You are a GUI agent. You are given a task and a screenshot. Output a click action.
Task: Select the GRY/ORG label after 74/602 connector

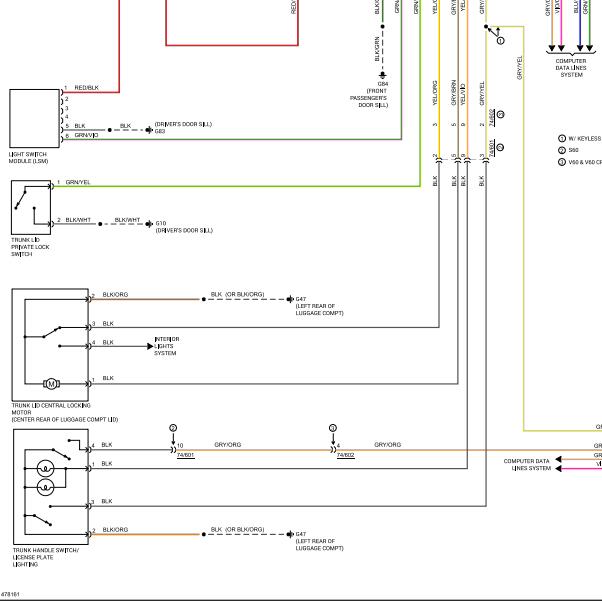click(388, 445)
